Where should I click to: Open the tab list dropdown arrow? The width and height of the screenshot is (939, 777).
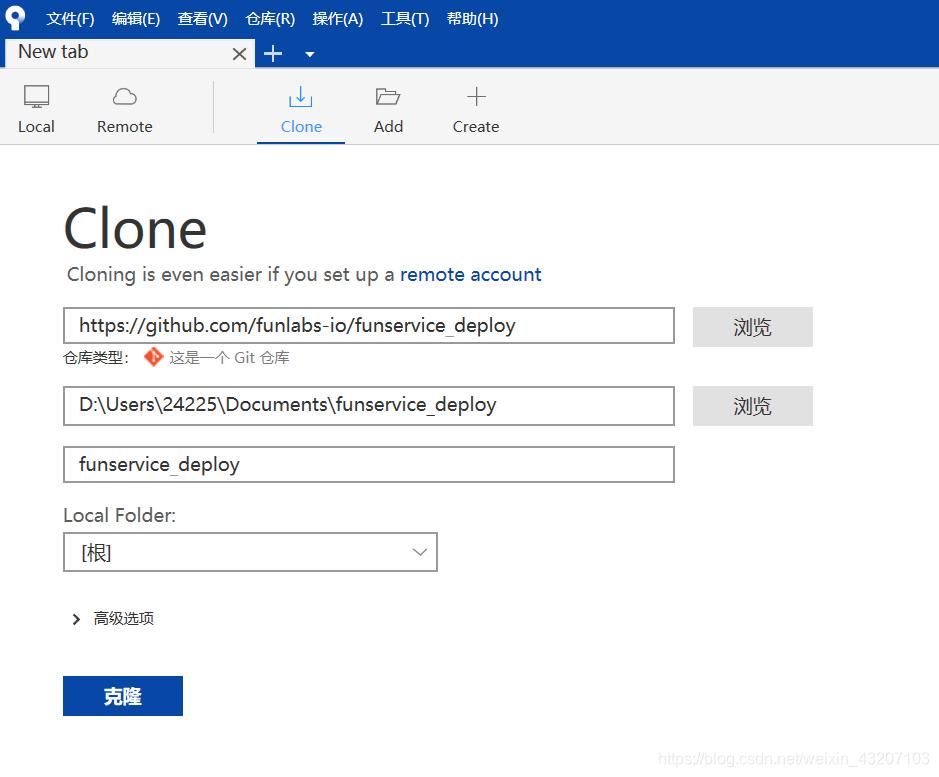click(x=310, y=54)
